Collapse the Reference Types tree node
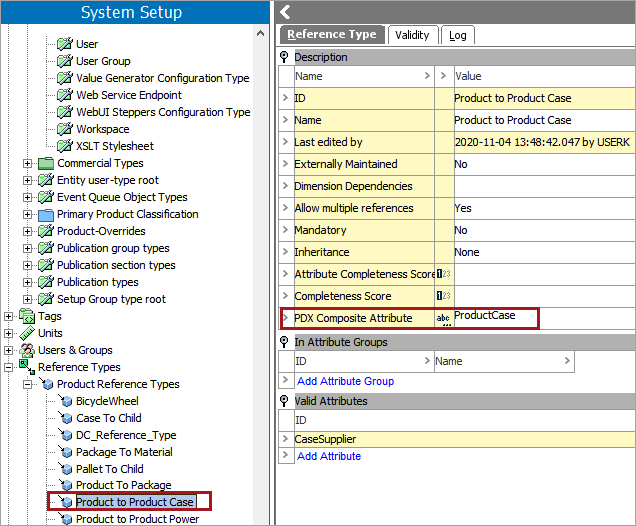The width and height of the screenshot is (636, 526). (x=9, y=367)
